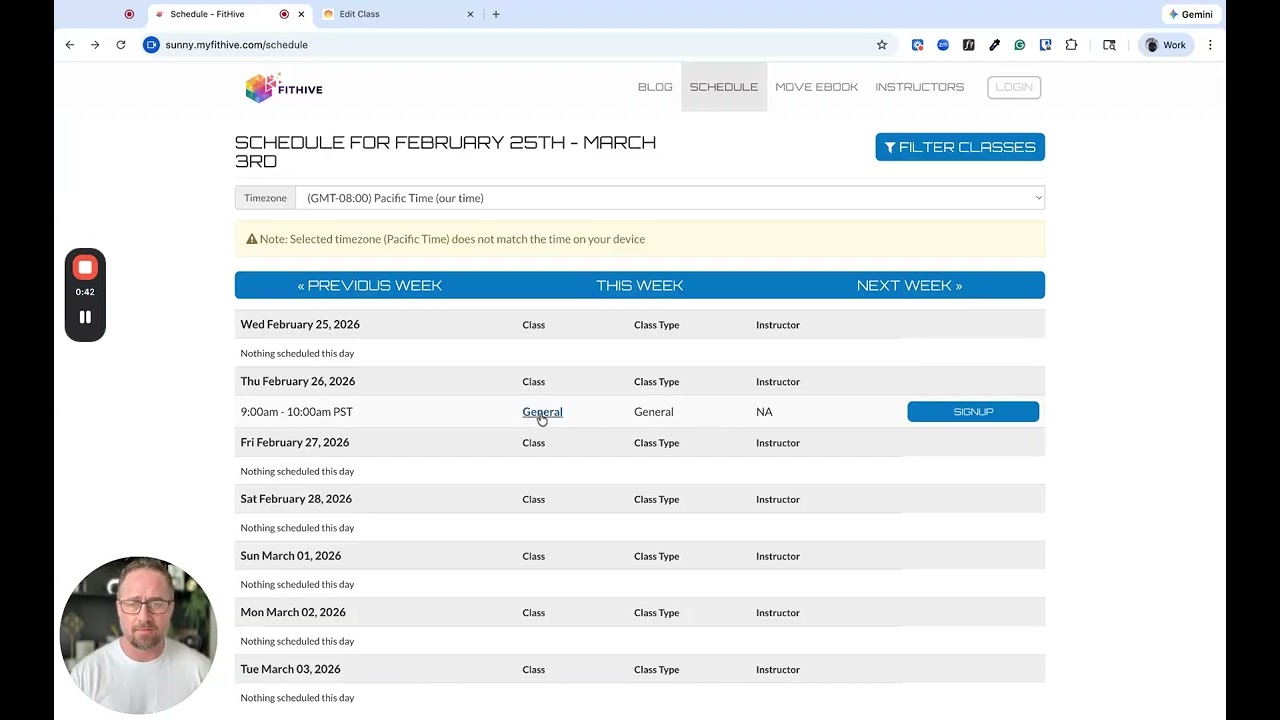Click the FitHive logo
1280x720 pixels.
pyautogui.click(x=284, y=88)
